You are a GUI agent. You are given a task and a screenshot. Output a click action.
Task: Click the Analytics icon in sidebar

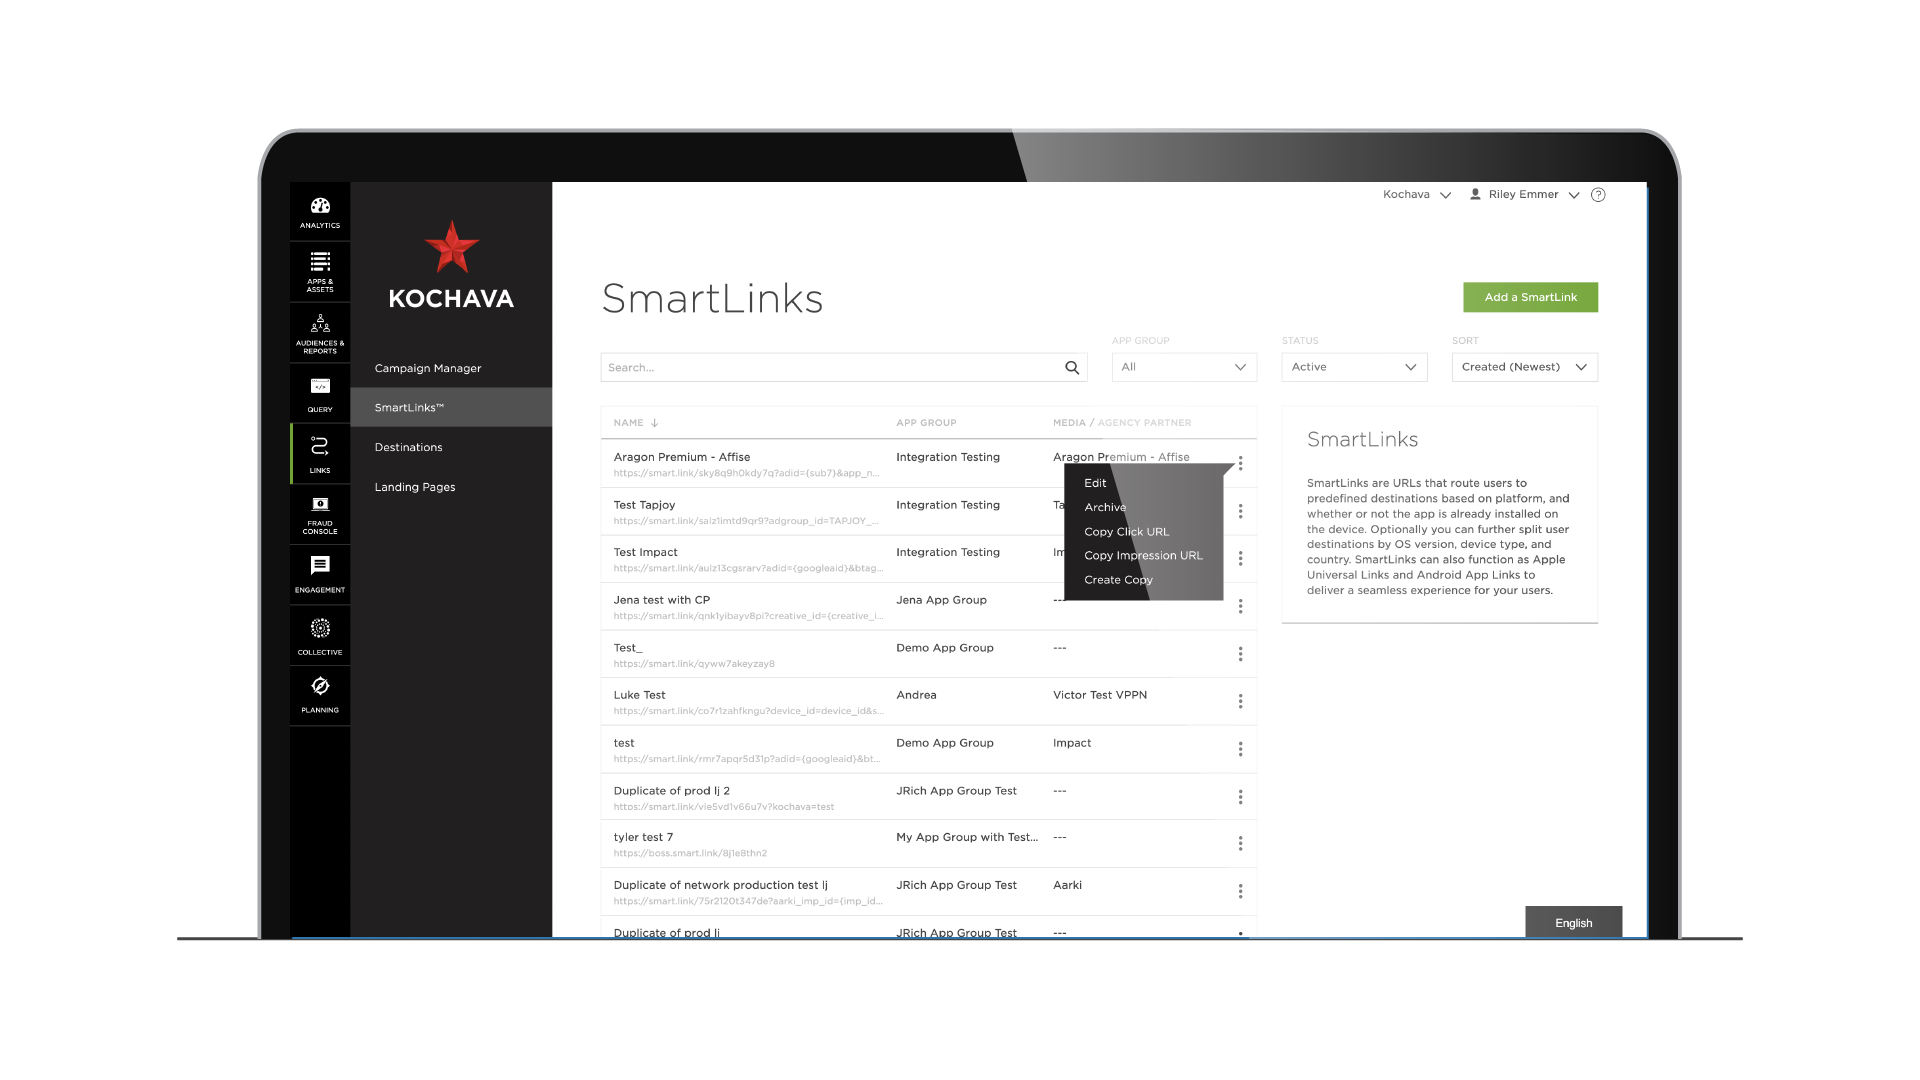click(318, 212)
